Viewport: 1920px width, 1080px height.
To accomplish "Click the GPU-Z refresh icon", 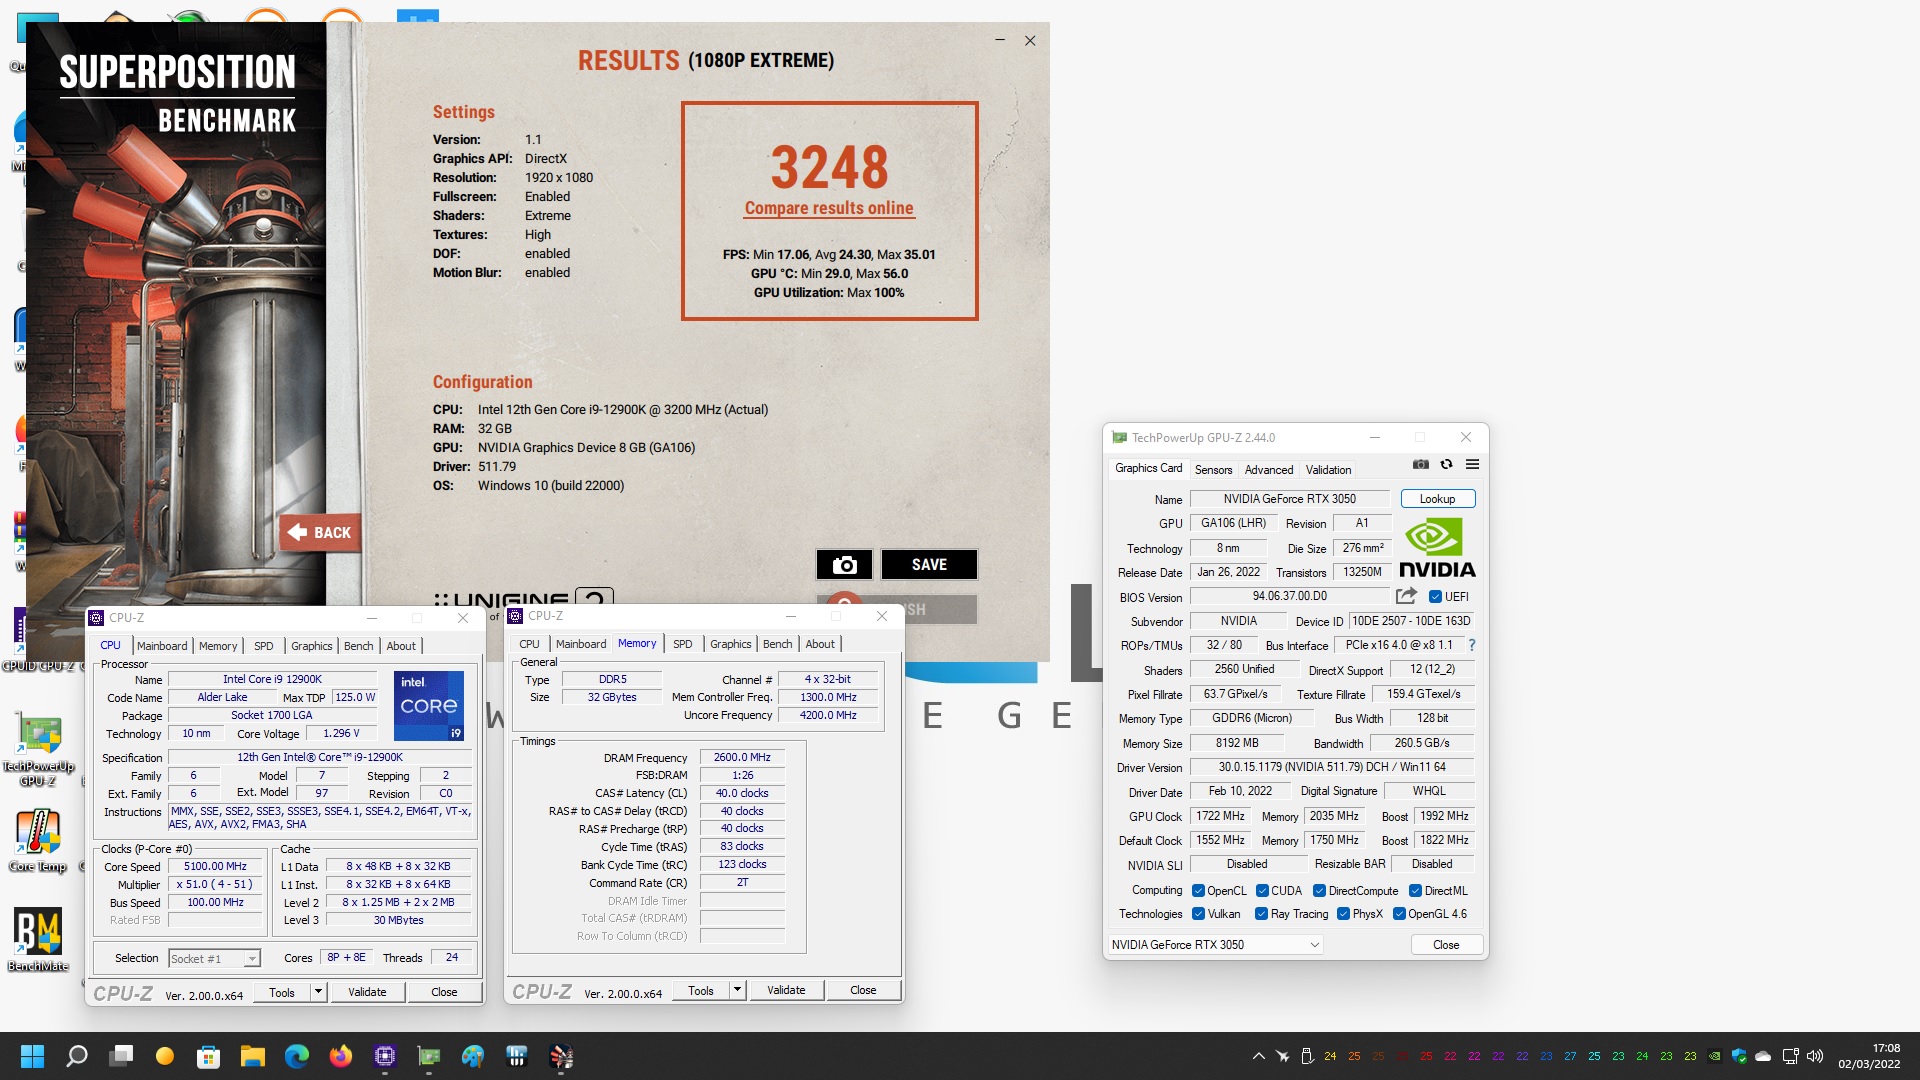I will (x=1446, y=464).
